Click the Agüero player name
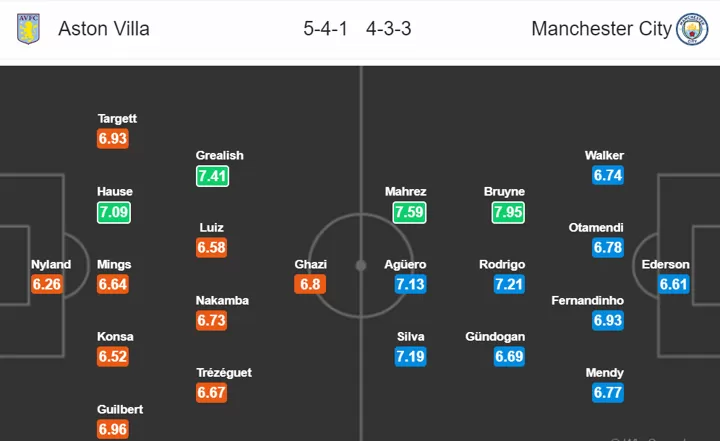The width and height of the screenshot is (720, 441). (x=405, y=265)
